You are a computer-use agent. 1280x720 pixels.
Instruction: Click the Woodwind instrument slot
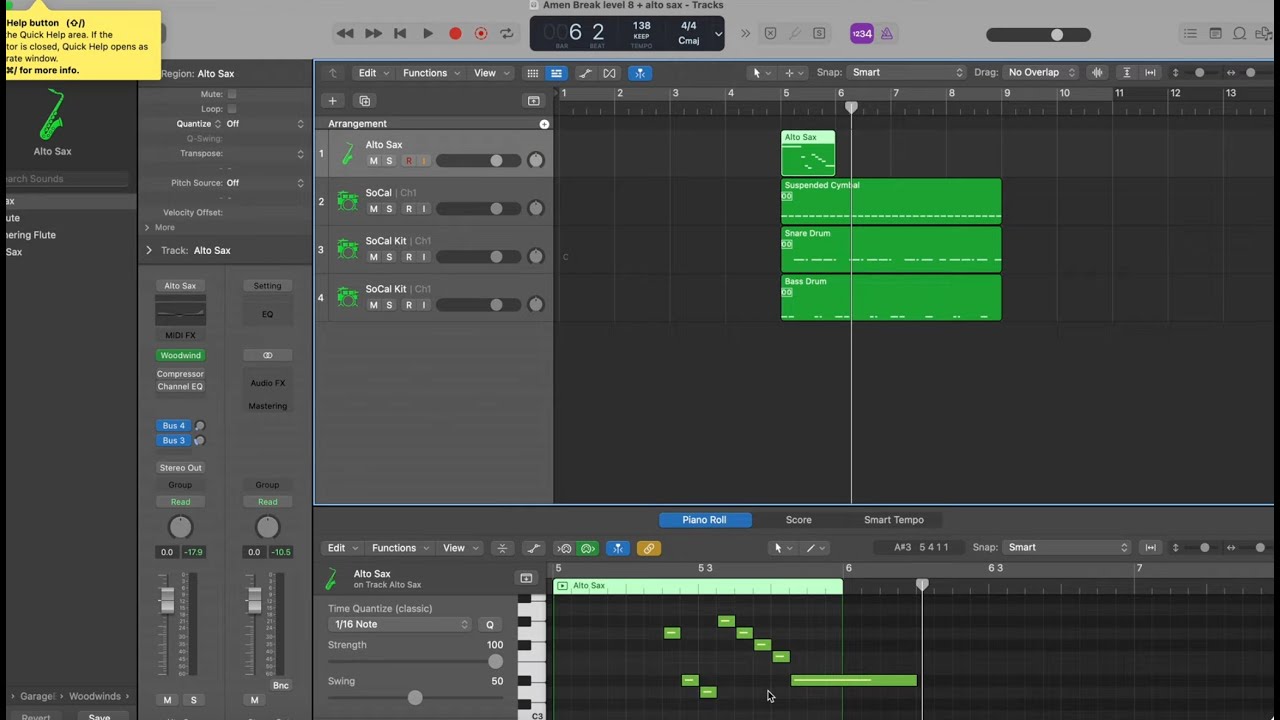pos(180,355)
